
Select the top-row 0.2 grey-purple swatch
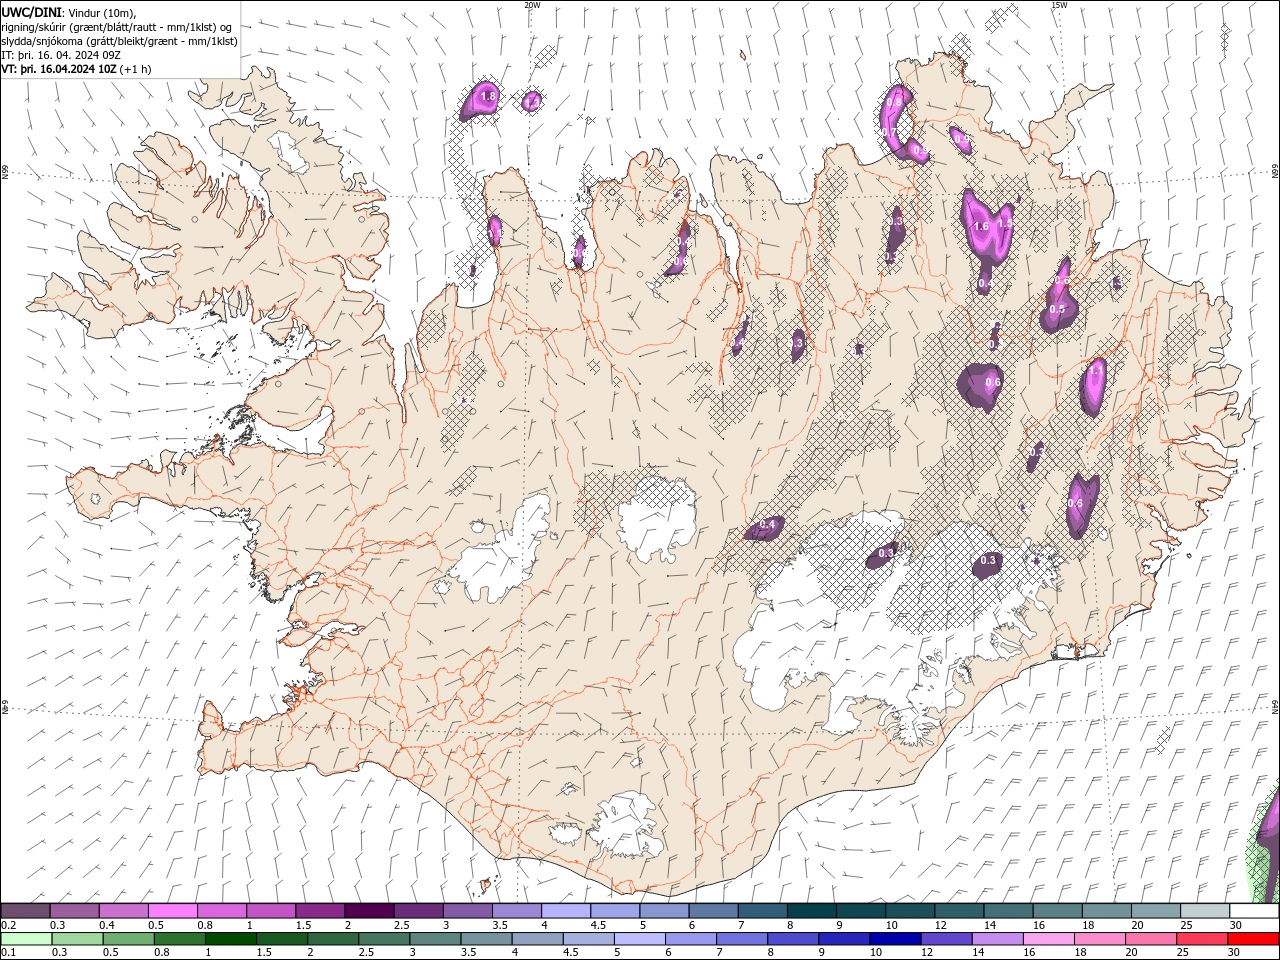click(x=26, y=911)
